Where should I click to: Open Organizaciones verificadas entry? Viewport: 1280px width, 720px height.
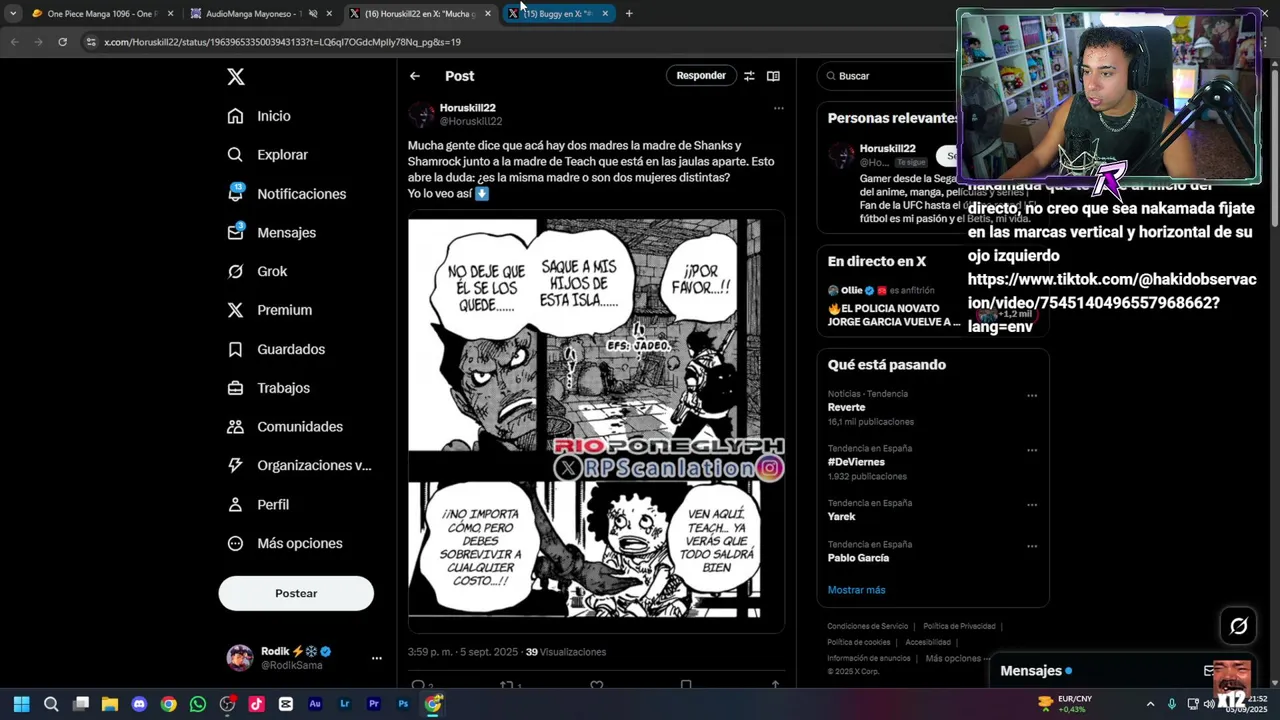click(x=299, y=466)
